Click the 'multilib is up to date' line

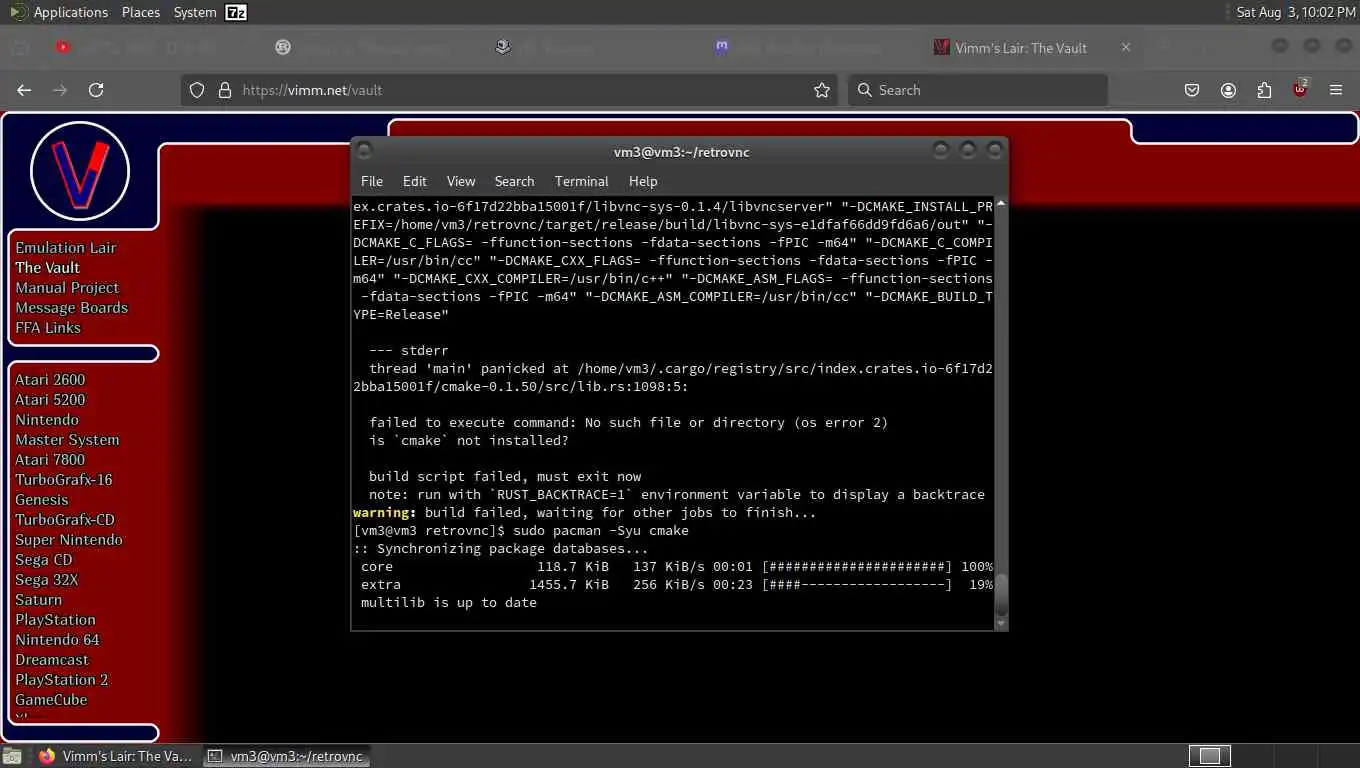pos(449,602)
